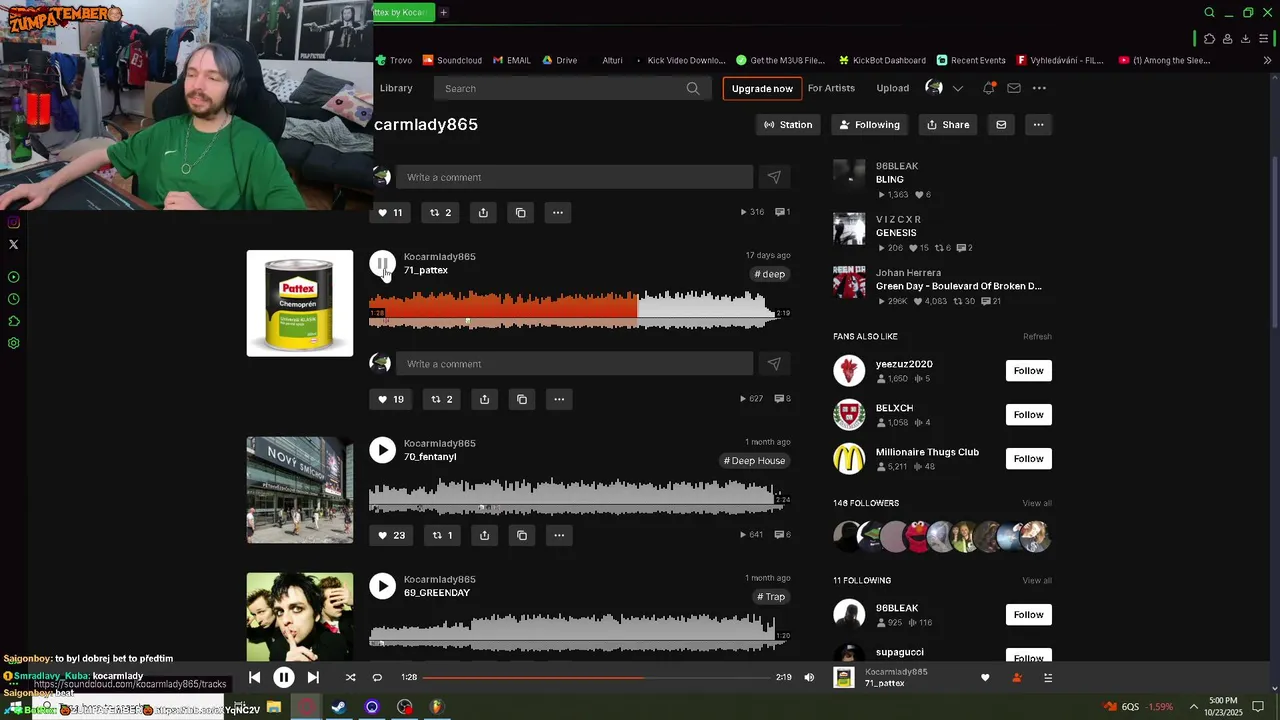Follow BELXCH
The image size is (1280, 720).
(x=1028, y=415)
